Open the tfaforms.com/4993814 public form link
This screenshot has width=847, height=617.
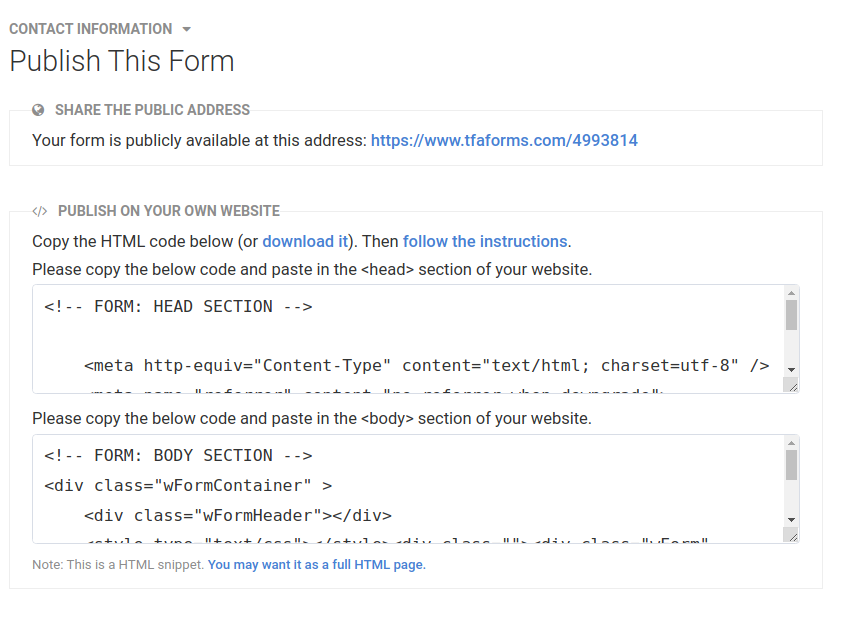pos(504,140)
